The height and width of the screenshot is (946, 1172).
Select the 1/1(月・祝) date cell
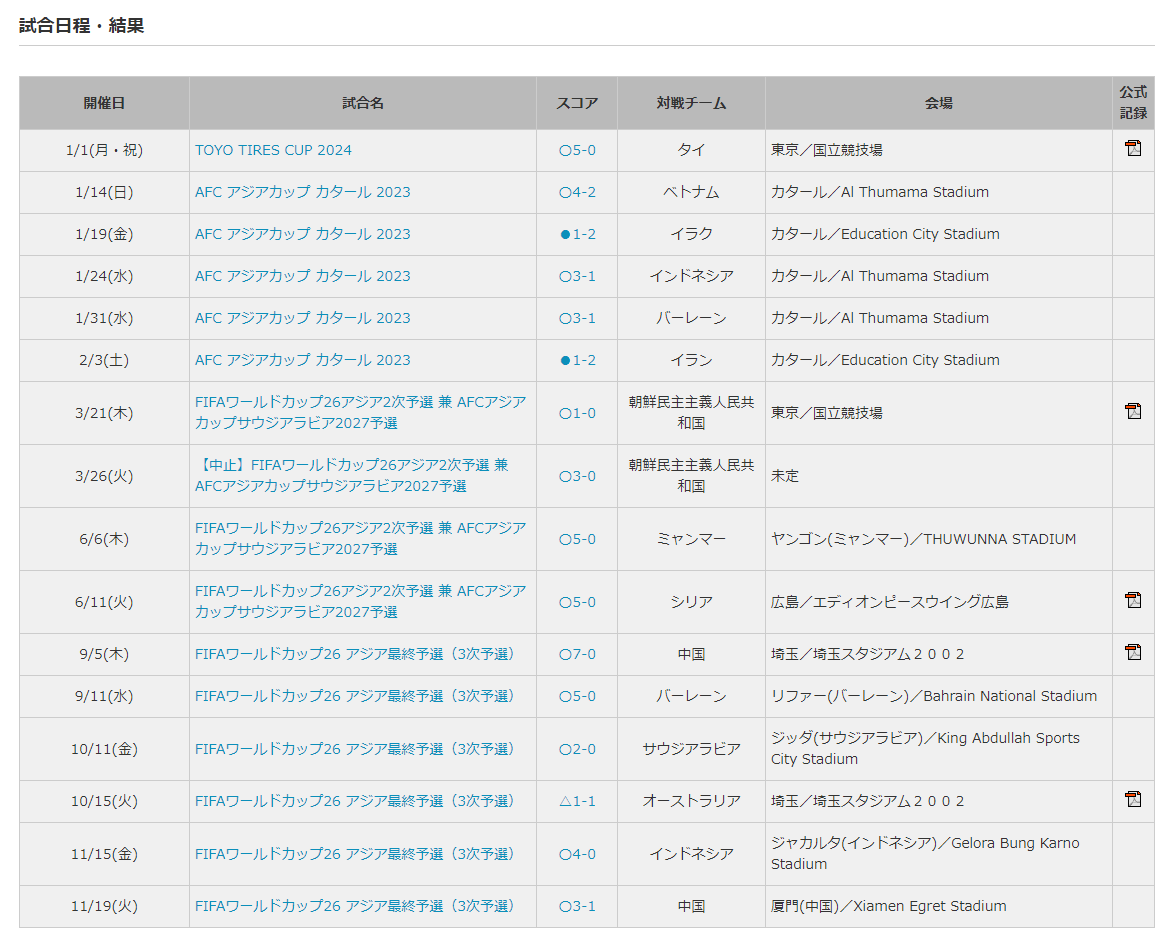tap(104, 150)
